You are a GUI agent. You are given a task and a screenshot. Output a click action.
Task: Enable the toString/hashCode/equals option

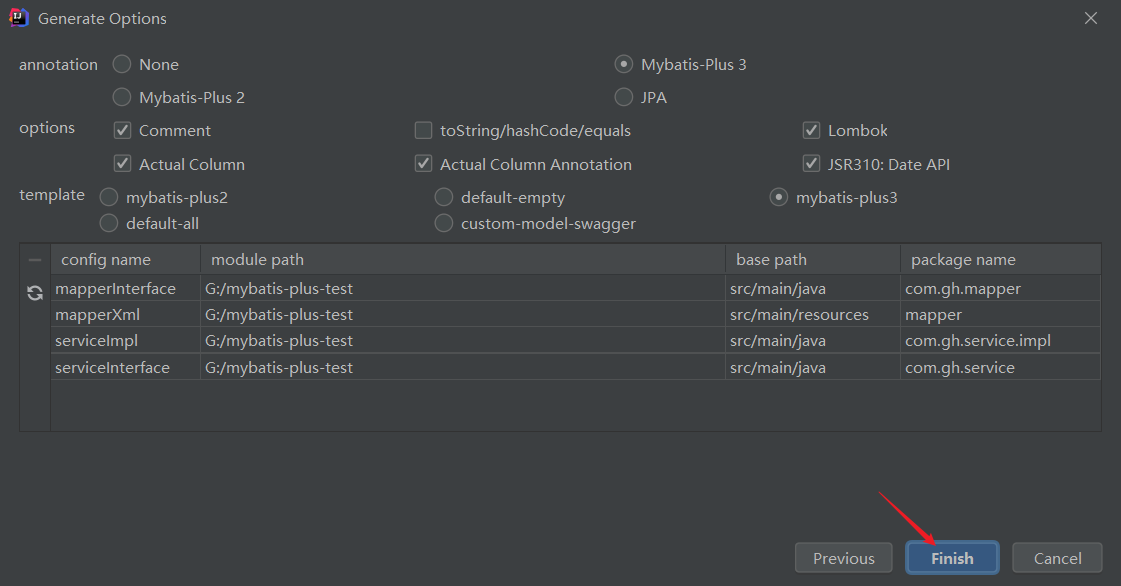(x=424, y=131)
